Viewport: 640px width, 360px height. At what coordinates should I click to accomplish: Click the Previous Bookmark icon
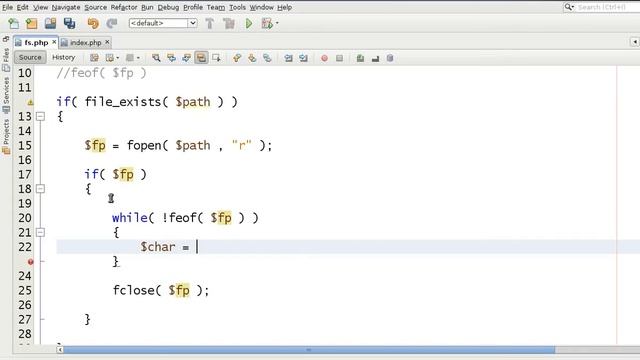tap(237, 58)
